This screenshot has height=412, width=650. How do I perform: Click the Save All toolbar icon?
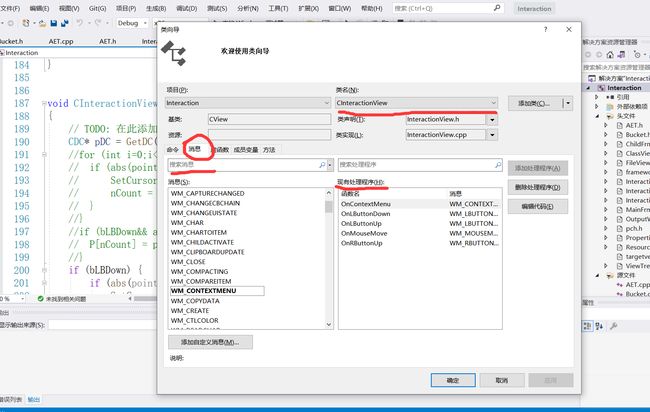[63, 21]
